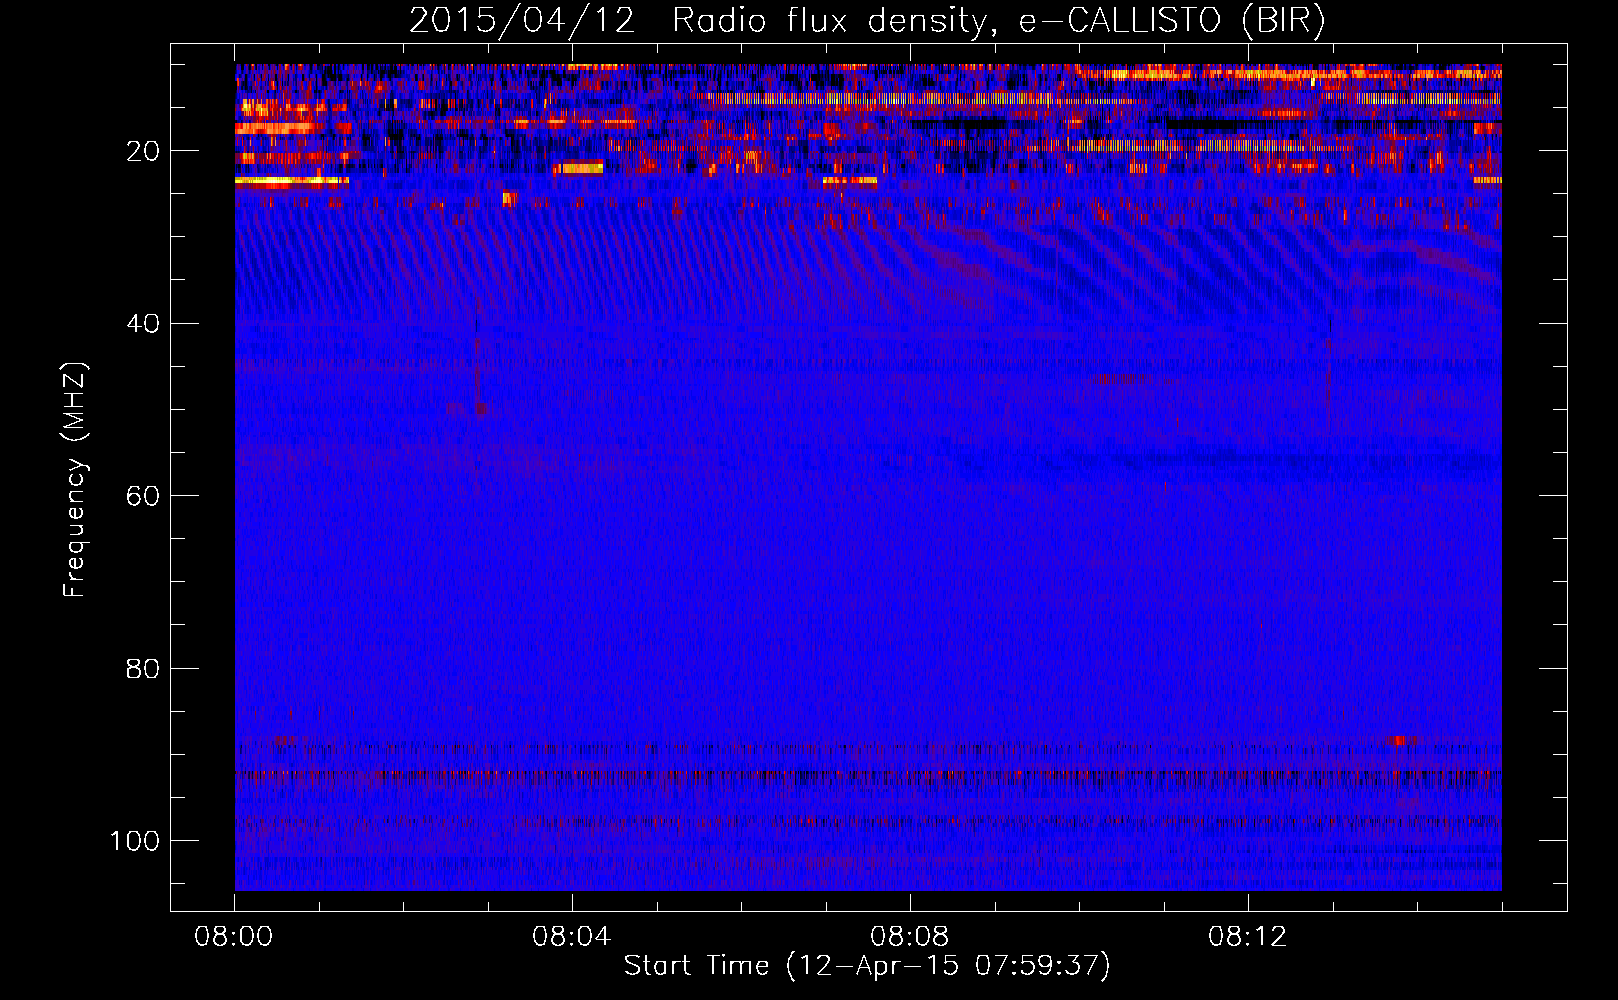This screenshot has width=1618, height=1000.
Task: Click the 40 frequency tick label
Action: [x=143, y=324]
